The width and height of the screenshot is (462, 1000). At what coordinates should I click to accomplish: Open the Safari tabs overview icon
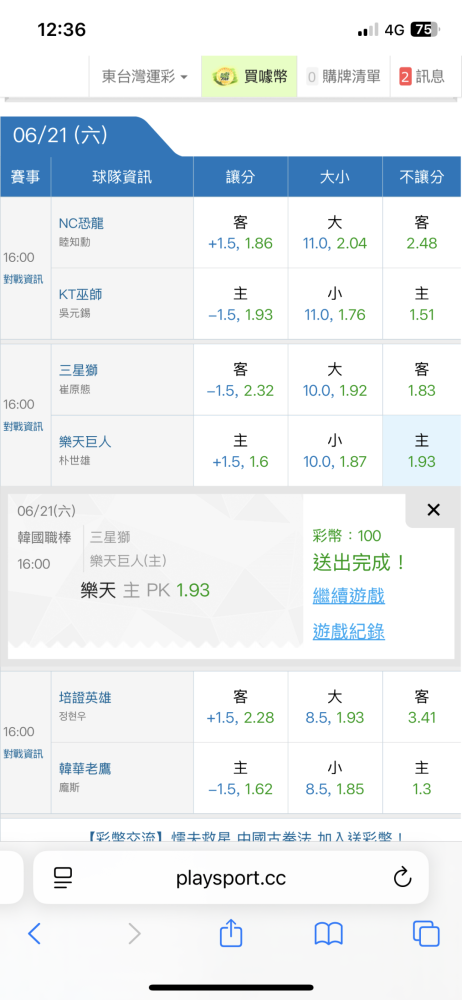[426, 934]
